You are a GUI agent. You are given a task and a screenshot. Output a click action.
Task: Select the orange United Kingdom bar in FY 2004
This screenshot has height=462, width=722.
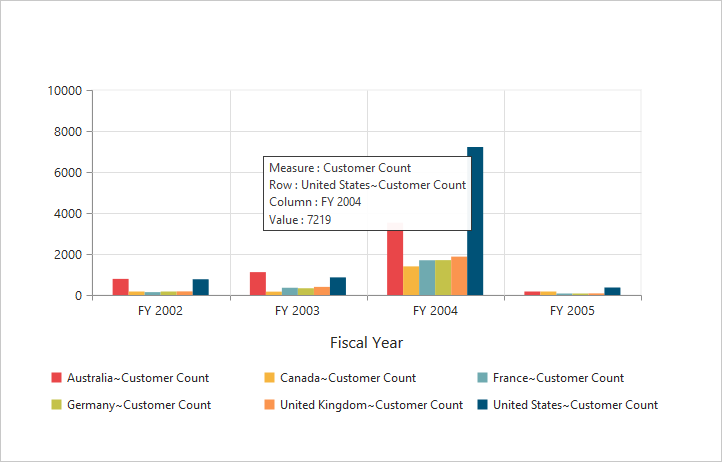(x=459, y=276)
